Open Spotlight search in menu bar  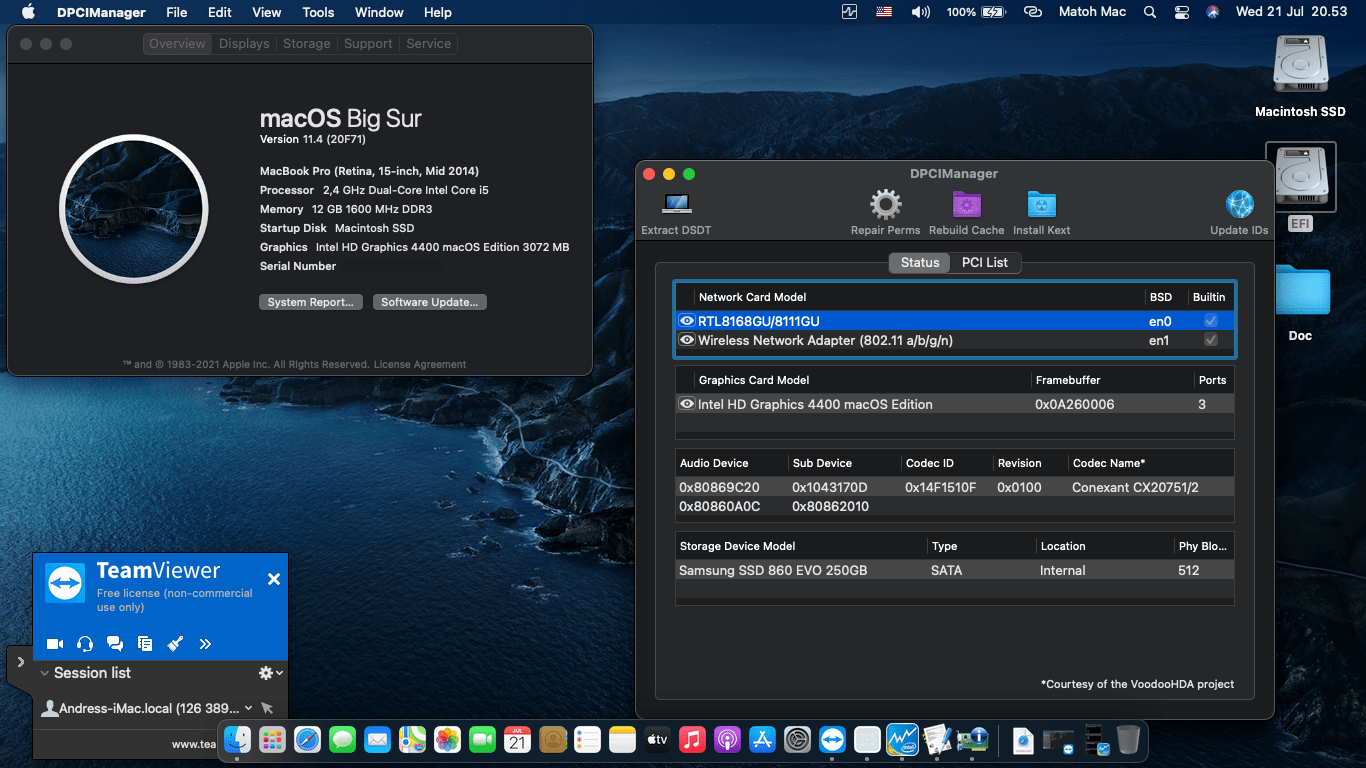tap(1151, 12)
